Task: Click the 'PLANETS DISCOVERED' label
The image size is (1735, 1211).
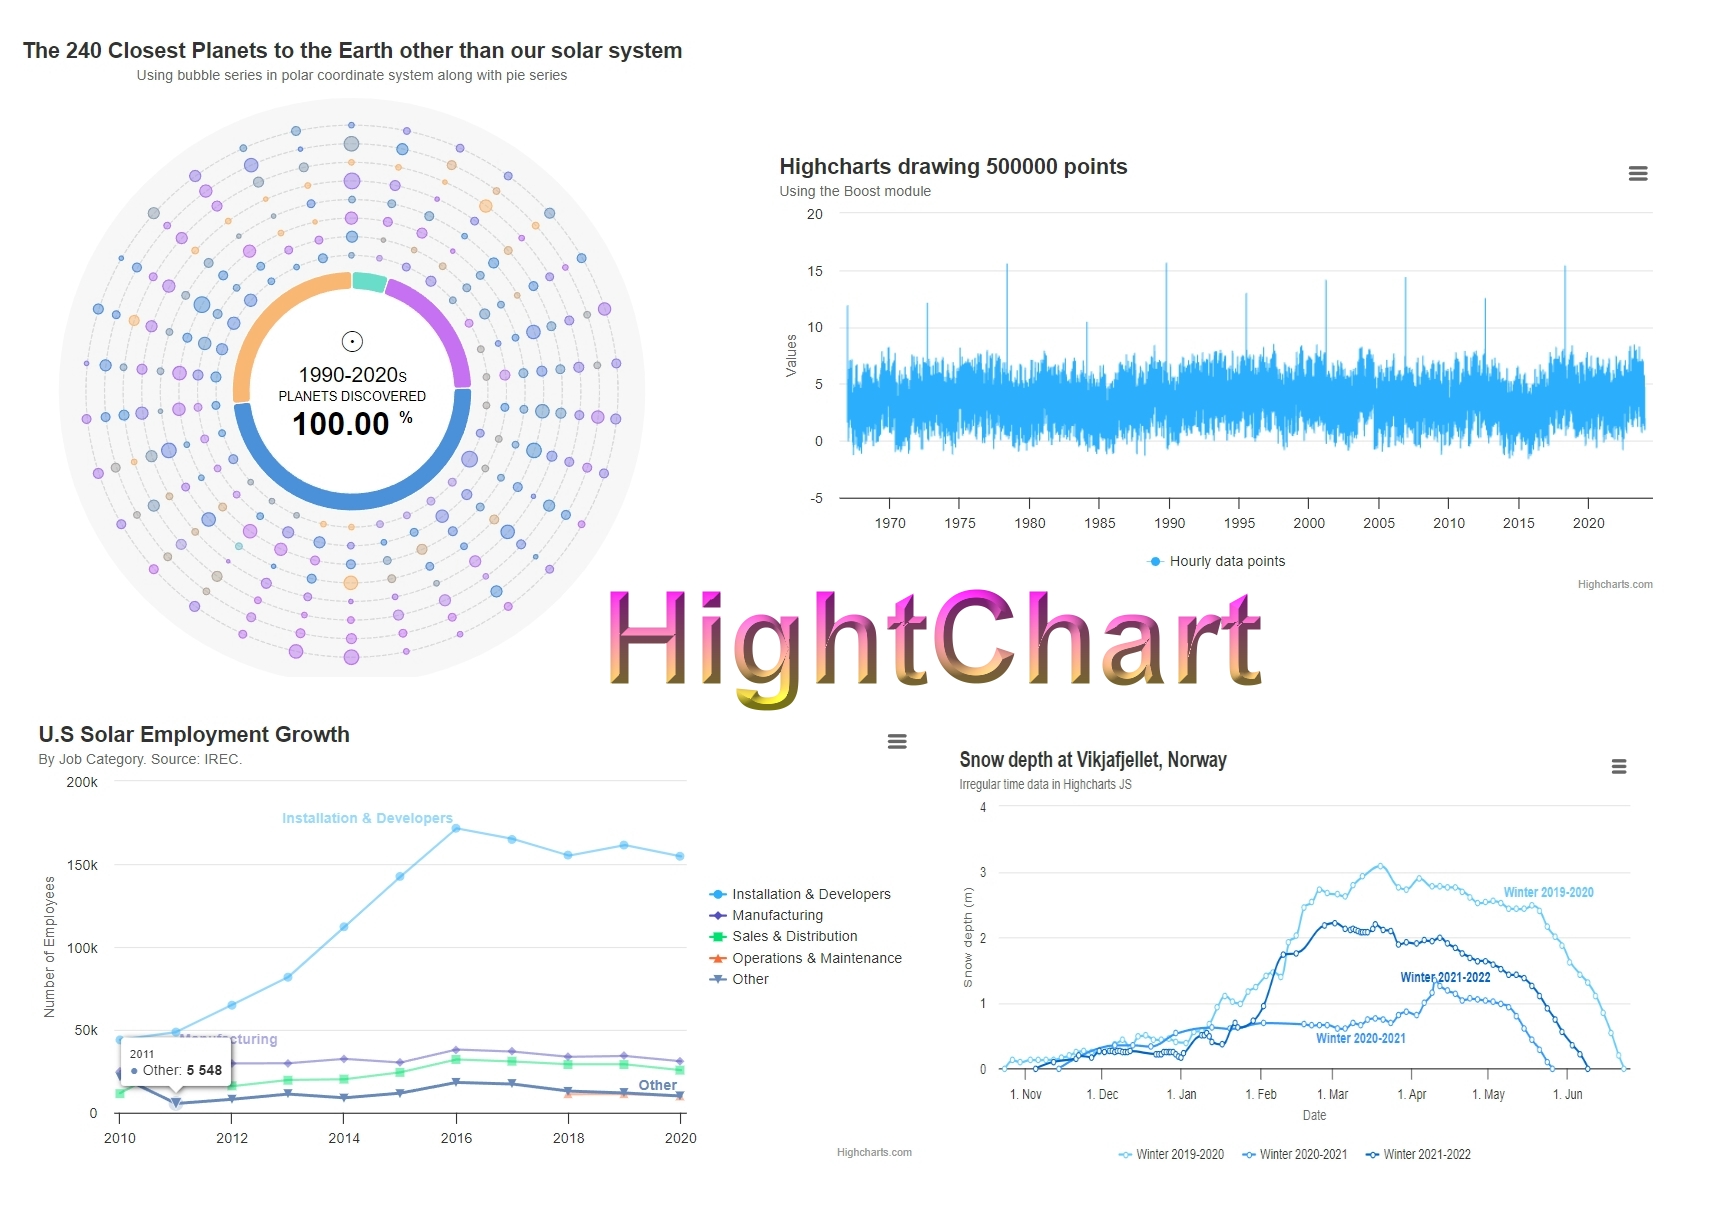Action: pyautogui.click(x=352, y=396)
